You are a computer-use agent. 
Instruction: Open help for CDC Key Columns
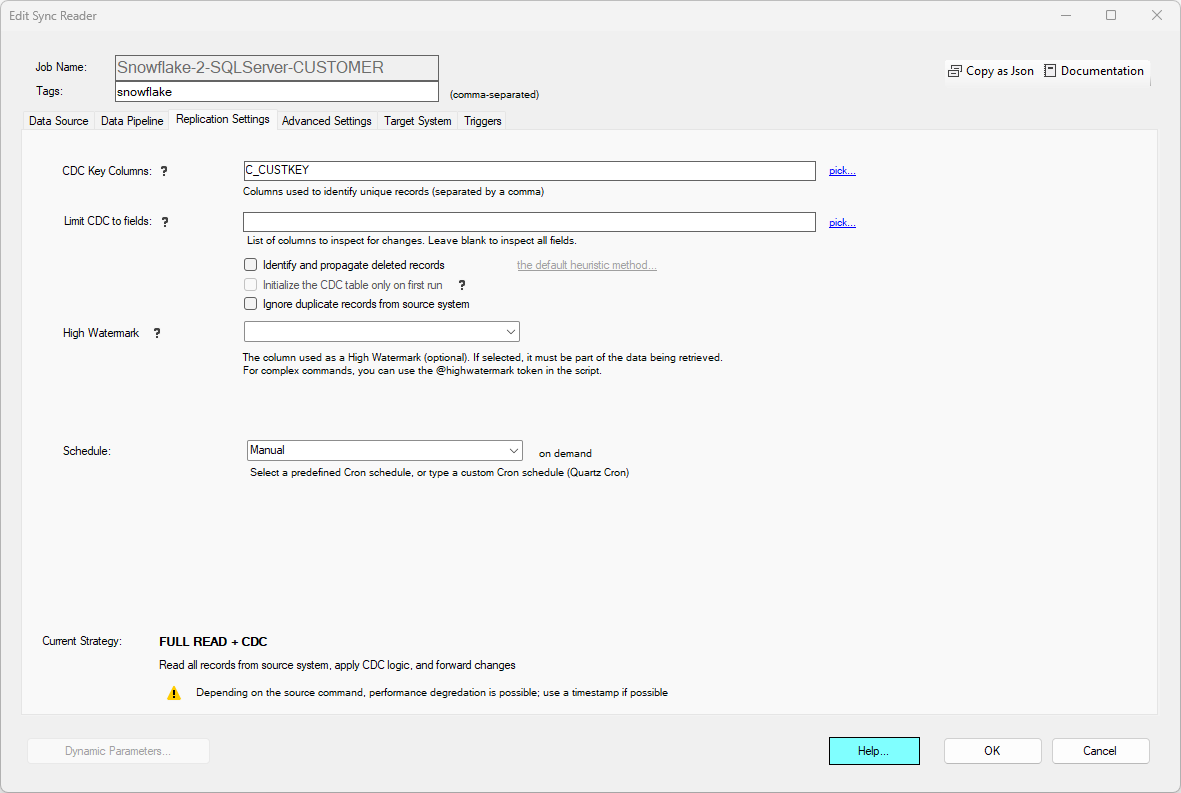(164, 171)
